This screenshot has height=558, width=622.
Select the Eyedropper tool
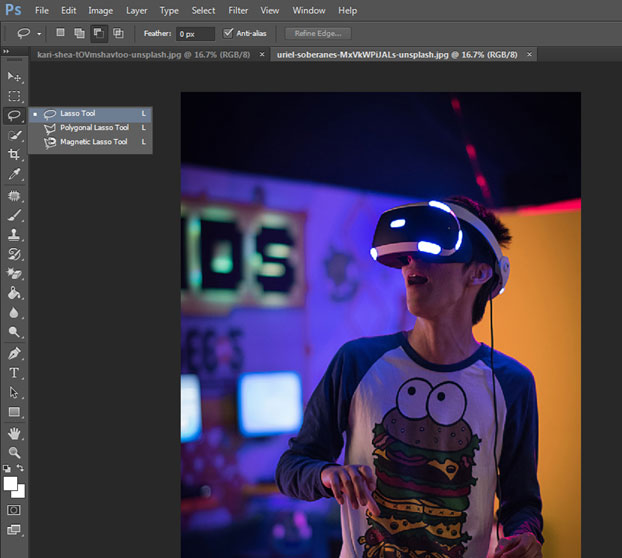click(x=14, y=175)
